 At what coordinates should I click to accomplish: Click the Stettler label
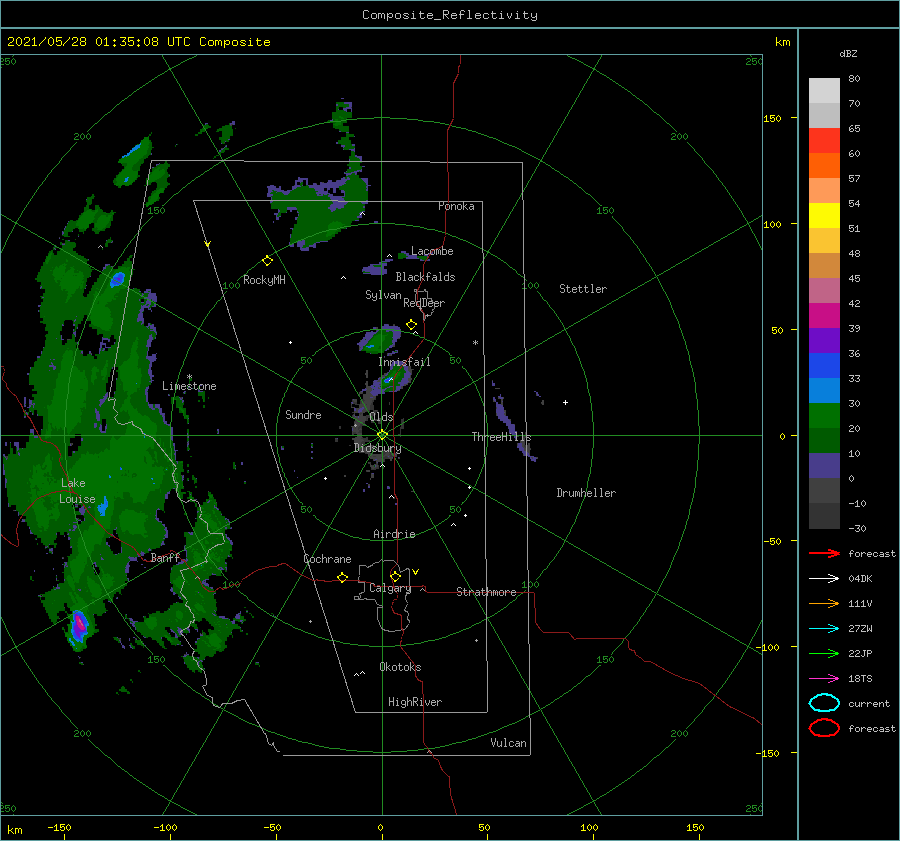(x=583, y=289)
